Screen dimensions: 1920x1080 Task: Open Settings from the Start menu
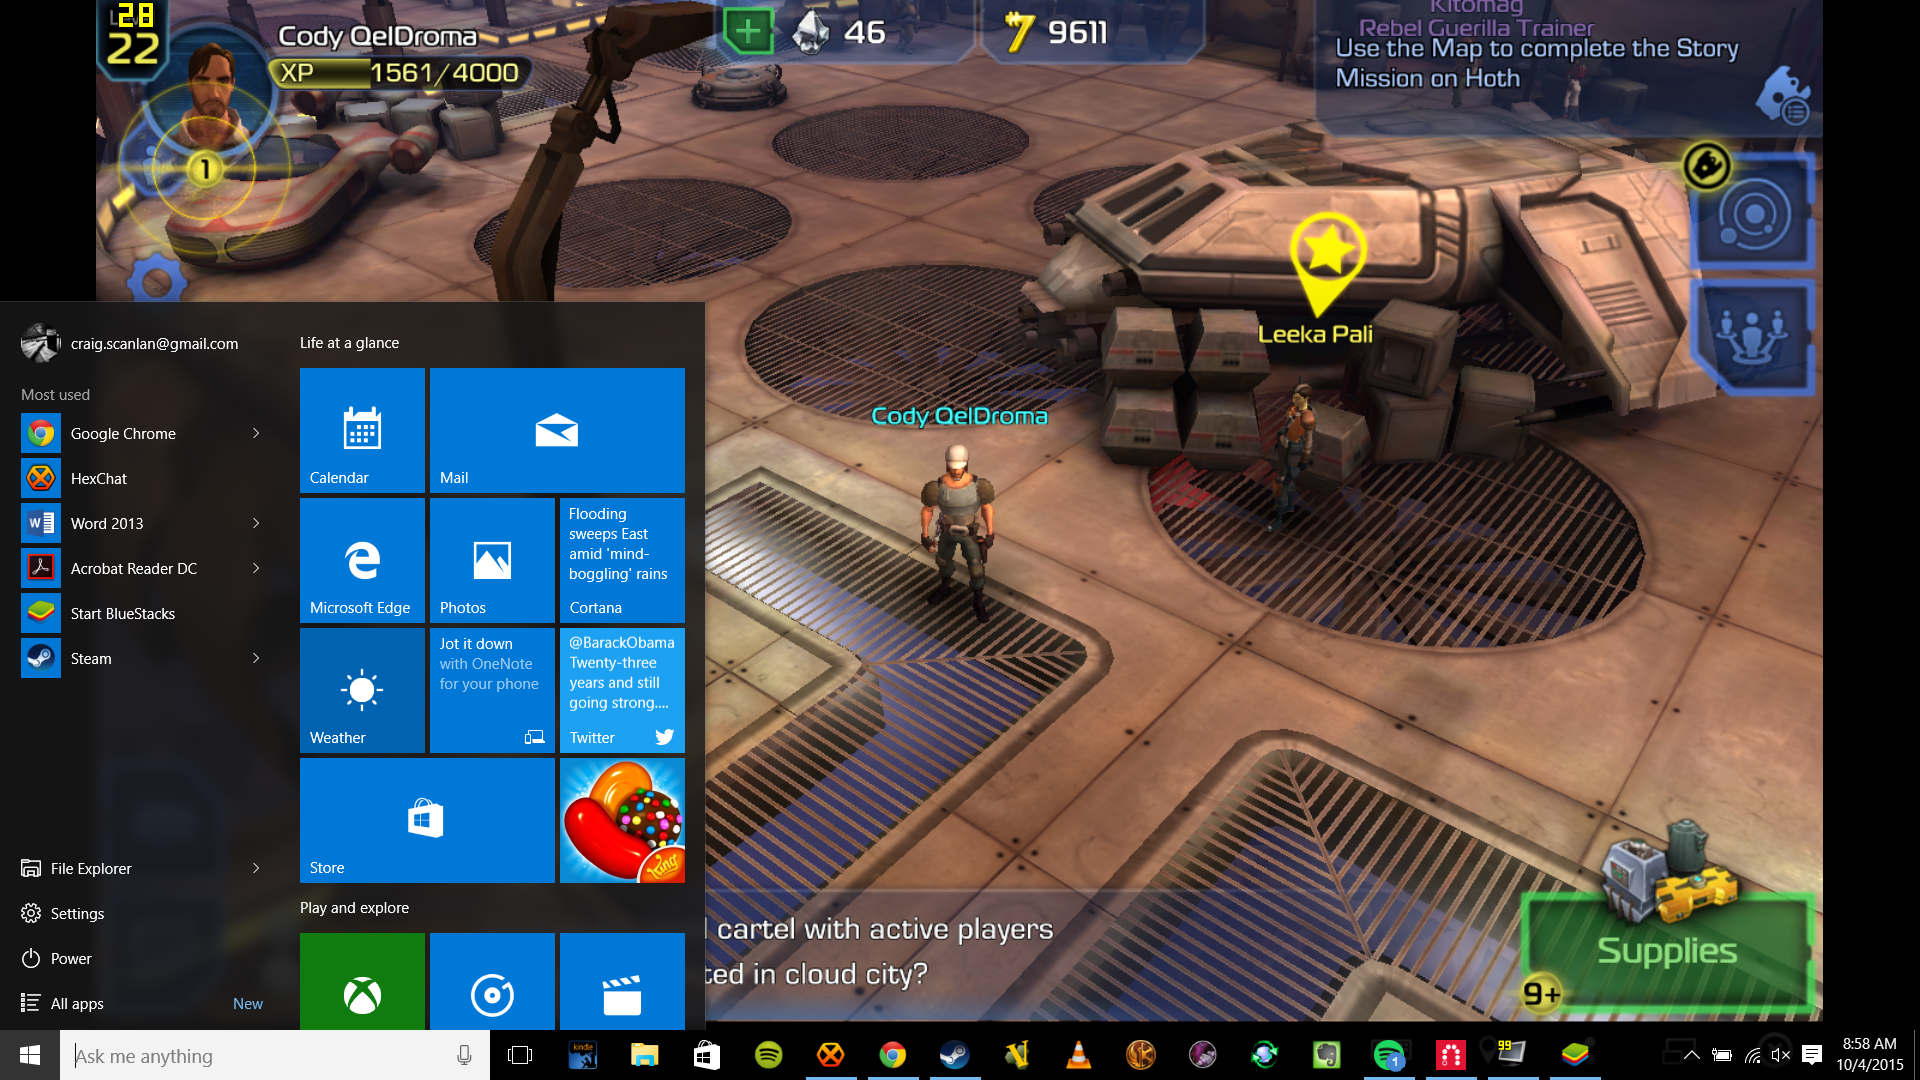pos(77,913)
